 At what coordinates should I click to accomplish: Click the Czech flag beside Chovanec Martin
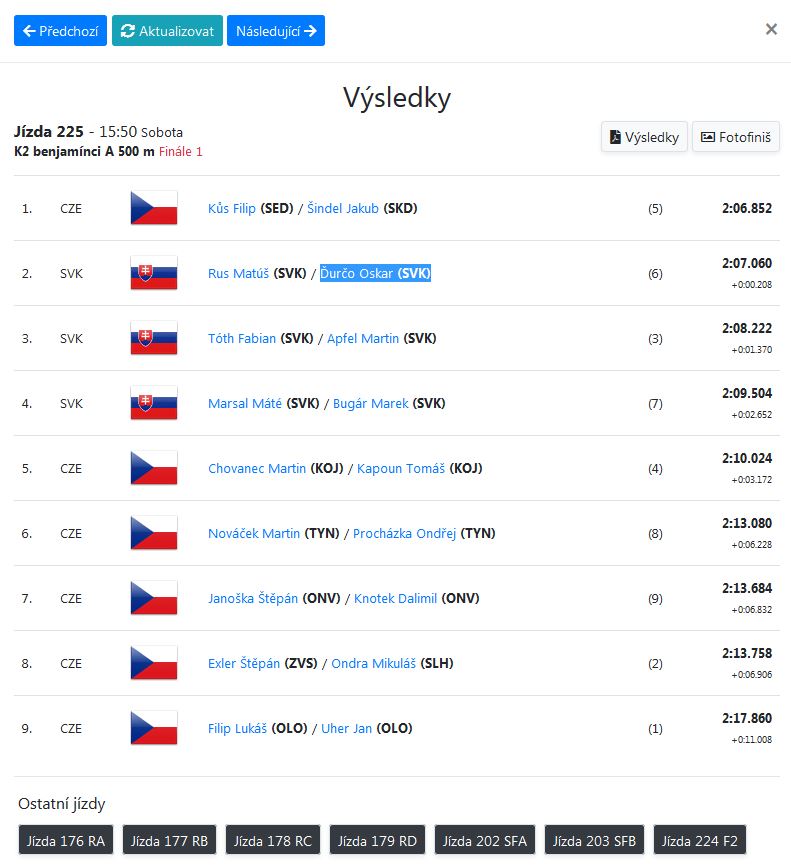coord(154,468)
